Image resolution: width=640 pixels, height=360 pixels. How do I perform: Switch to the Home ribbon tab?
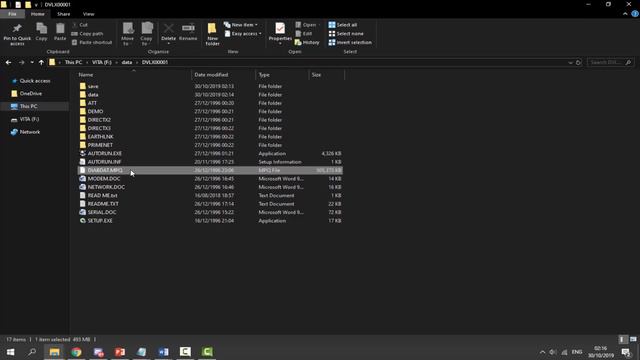38,14
